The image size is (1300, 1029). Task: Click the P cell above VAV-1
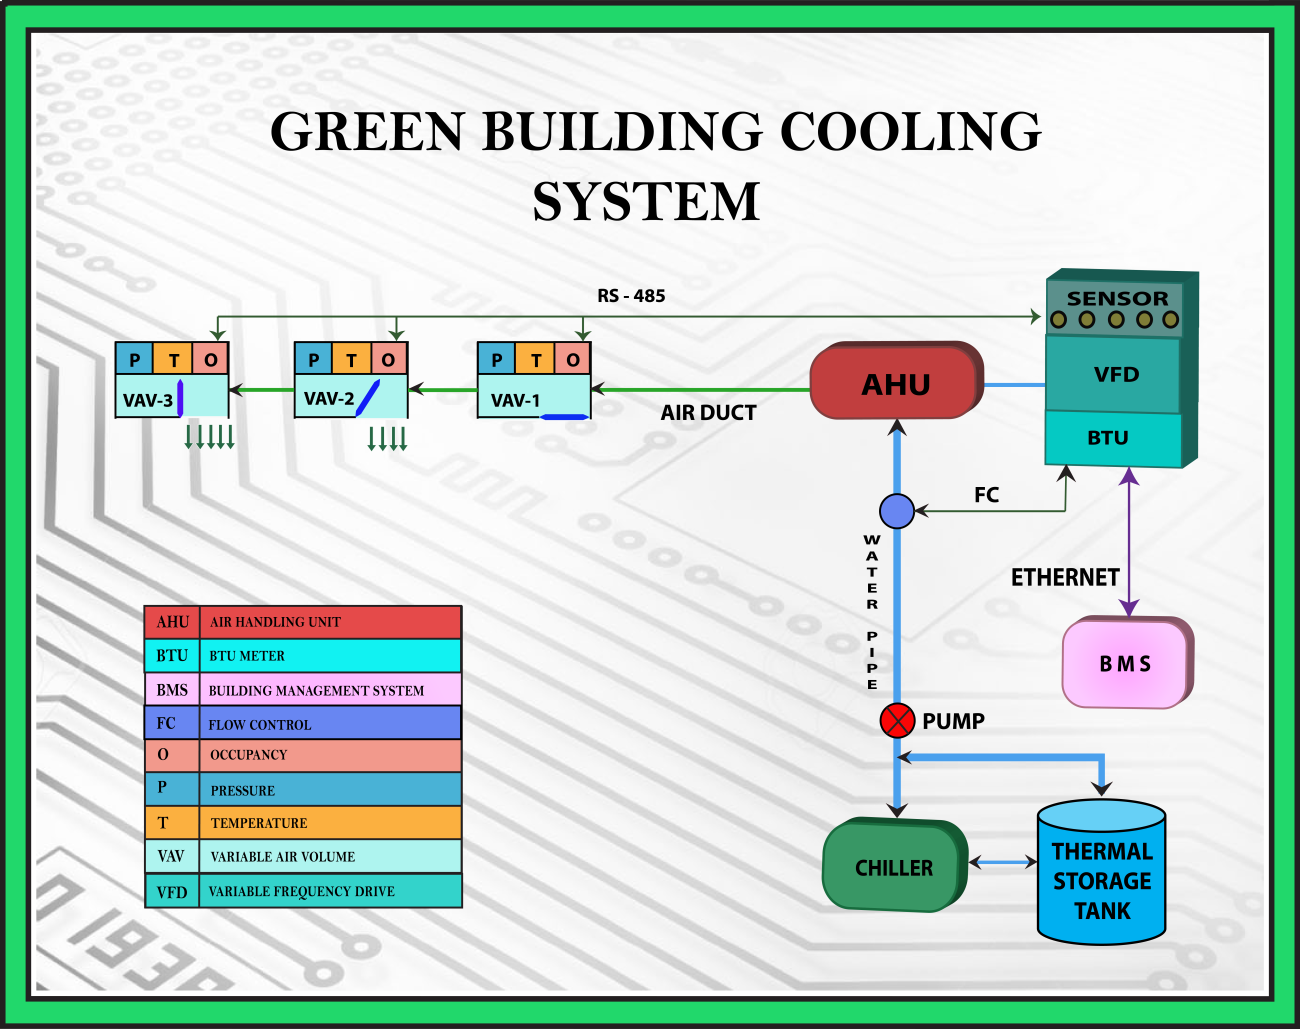click(x=497, y=359)
